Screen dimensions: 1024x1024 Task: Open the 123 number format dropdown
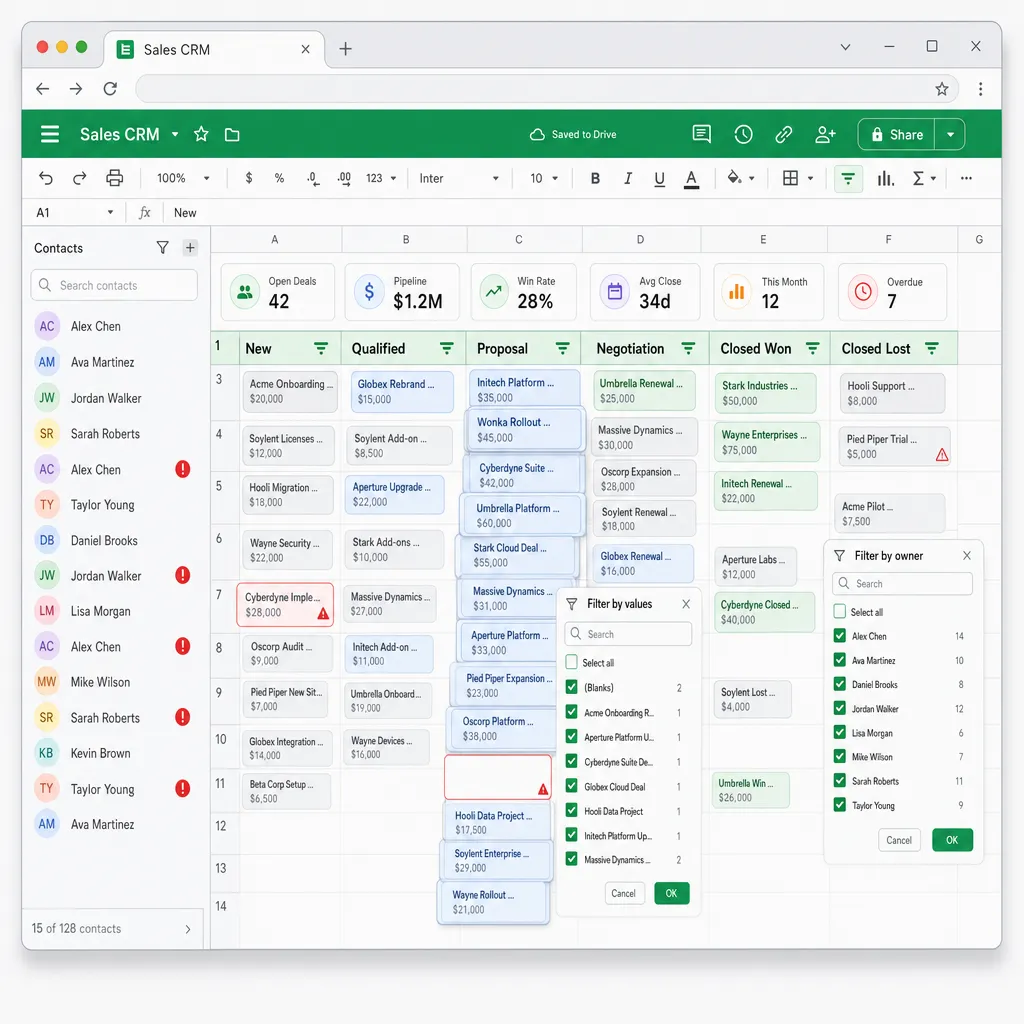pos(381,178)
